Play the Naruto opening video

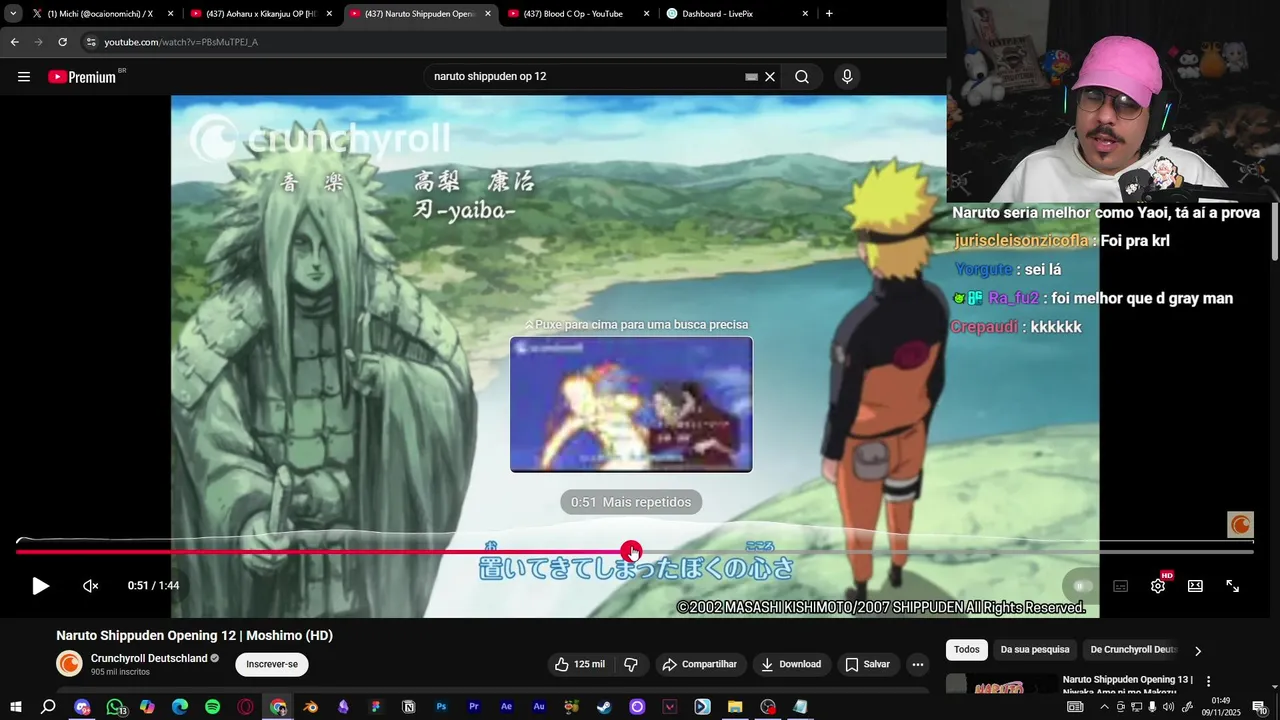pyautogui.click(x=40, y=586)
